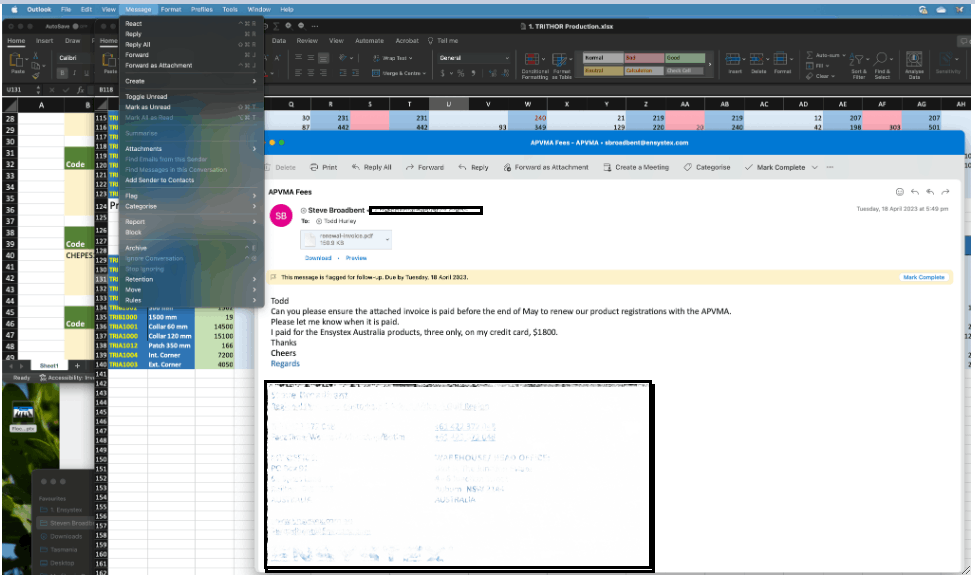Click Create a Meeting toolbar button
Viewport: 975px width, 580px height.
[x=635, y=167]
